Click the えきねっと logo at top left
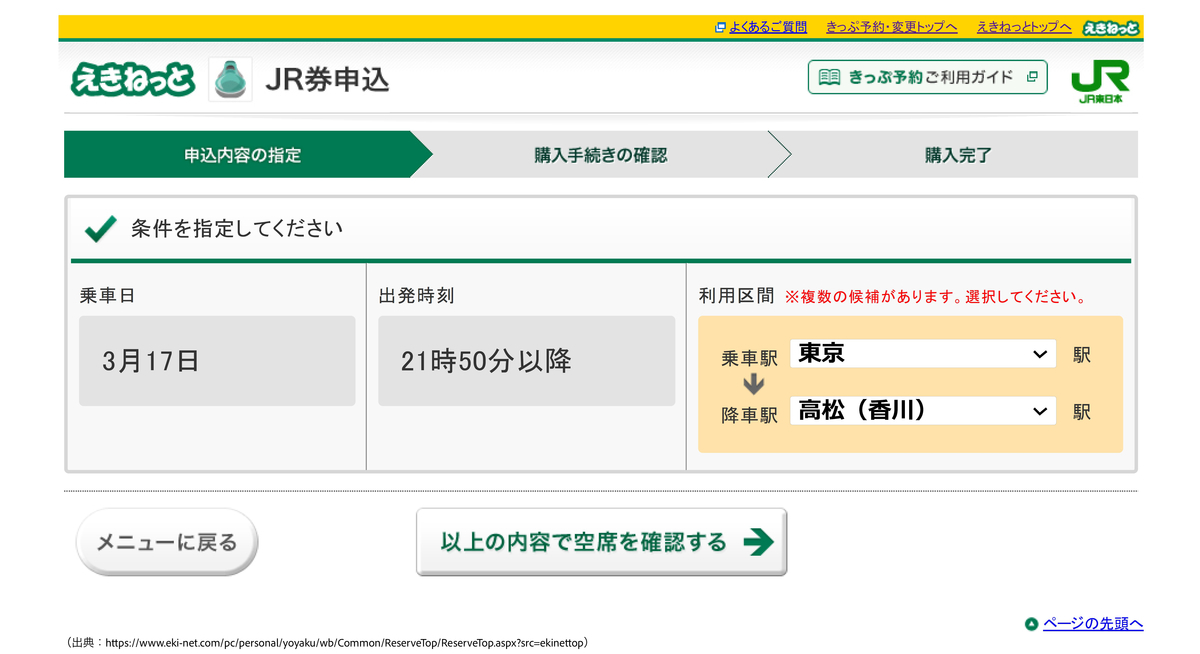 coord(132,79)
